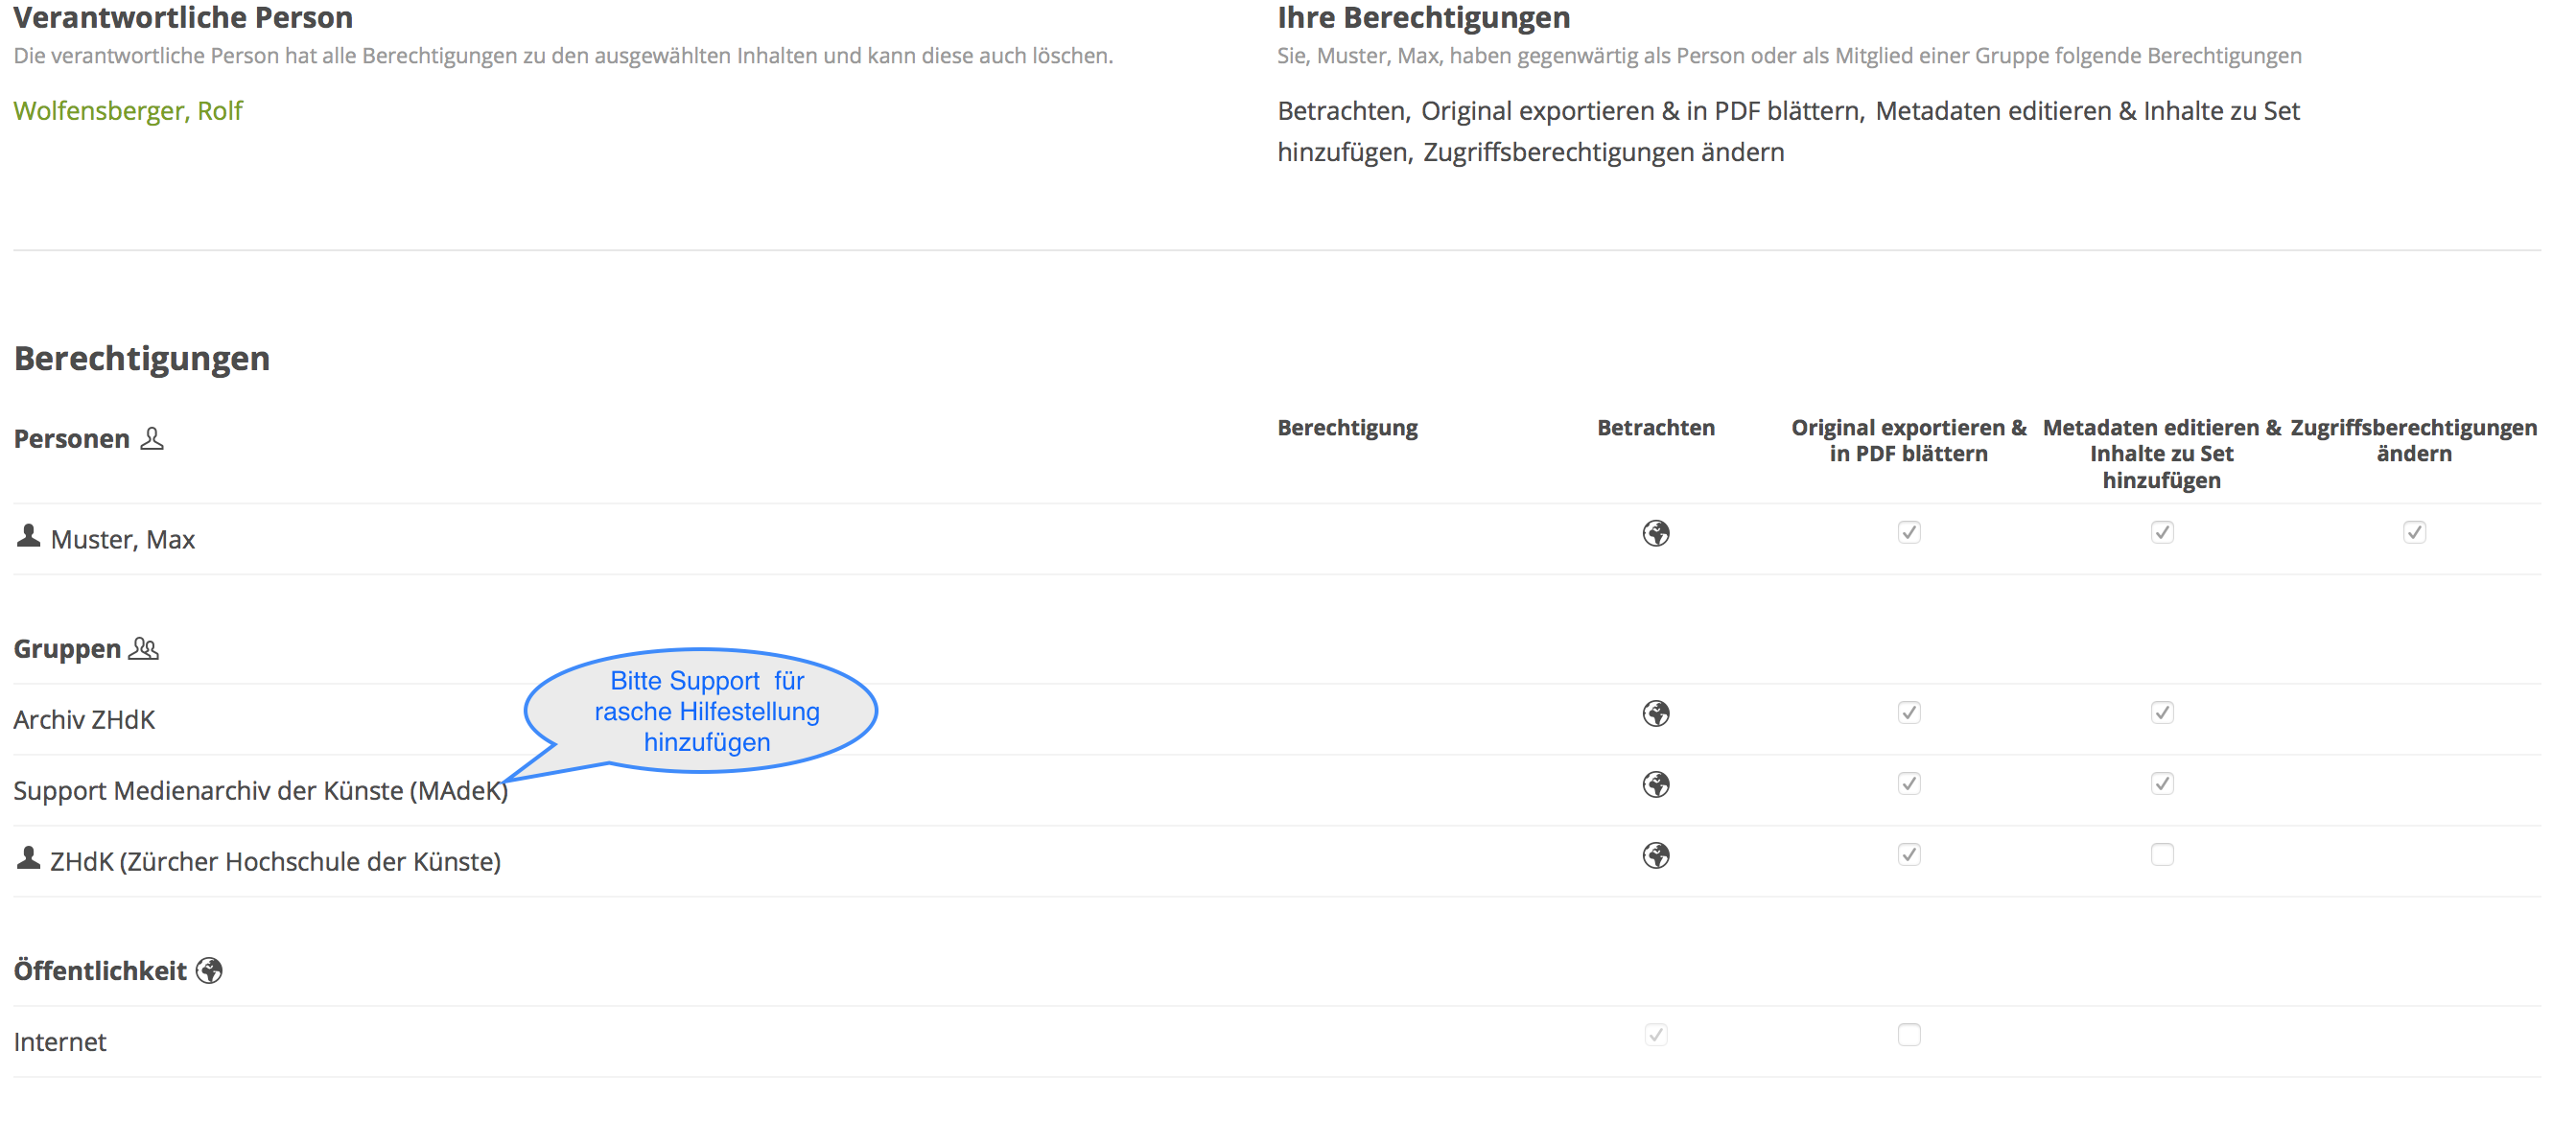Click the Archiv ZHdK group name

pos(84,719)
